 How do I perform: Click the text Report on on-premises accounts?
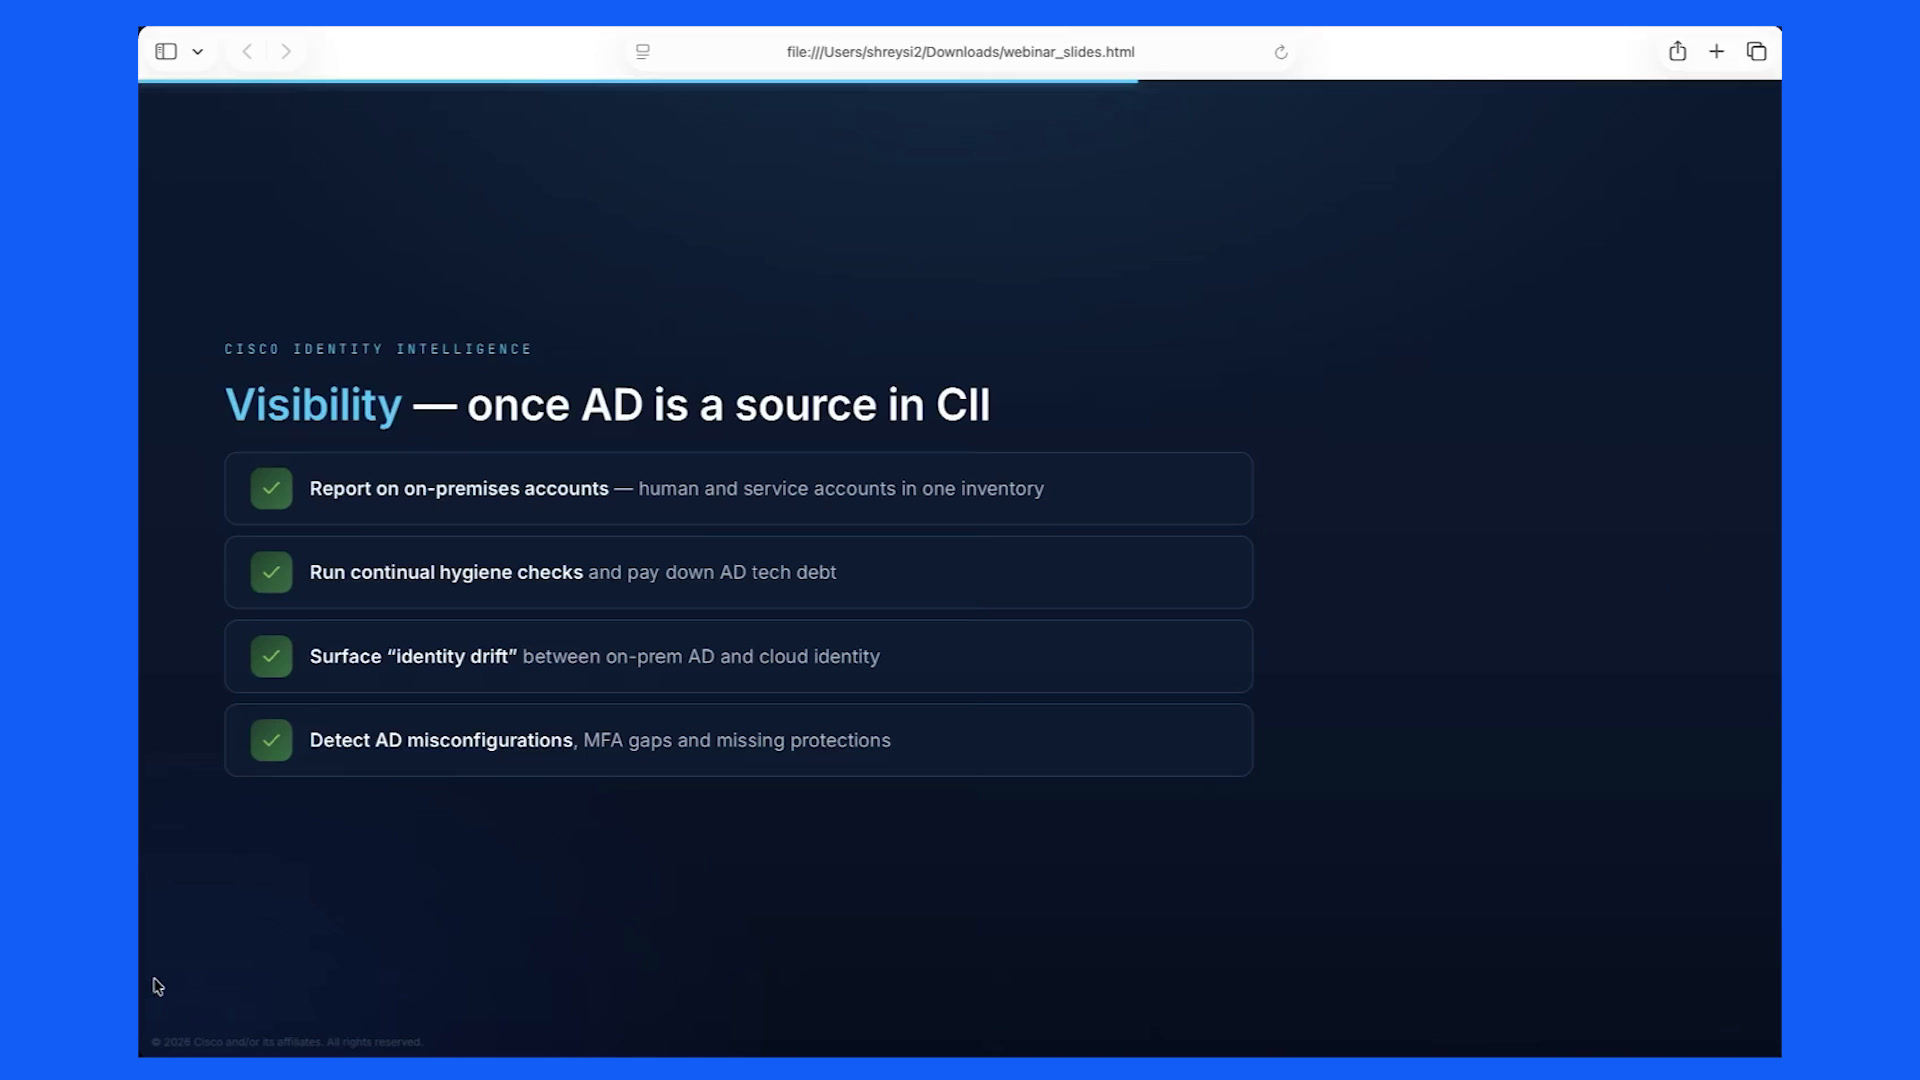(x=459, y=488)
